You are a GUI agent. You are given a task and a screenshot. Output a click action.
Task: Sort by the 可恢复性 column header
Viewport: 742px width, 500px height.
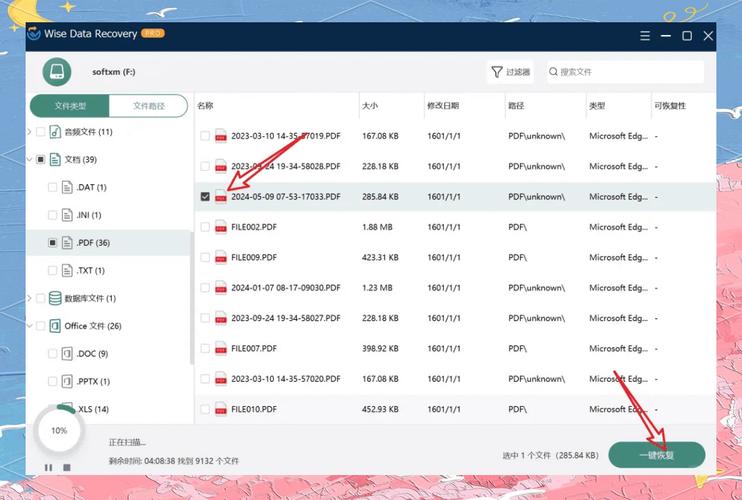click(670, 105)
